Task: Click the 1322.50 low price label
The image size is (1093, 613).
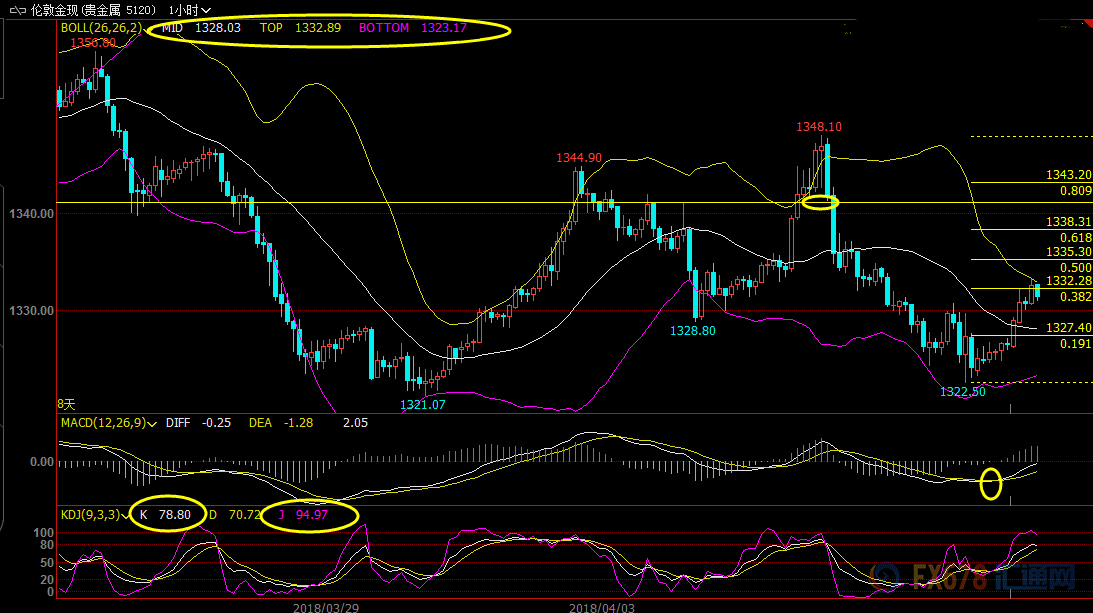Action: [962, 391]
